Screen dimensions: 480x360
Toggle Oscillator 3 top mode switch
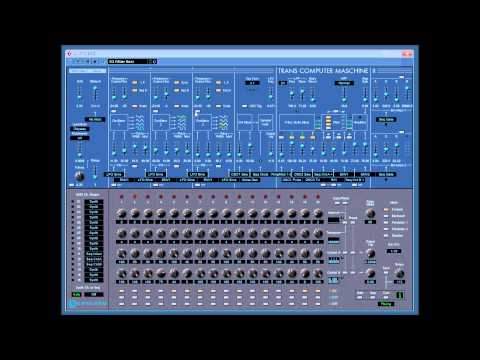pyautogui.click(x=218, y=82)
